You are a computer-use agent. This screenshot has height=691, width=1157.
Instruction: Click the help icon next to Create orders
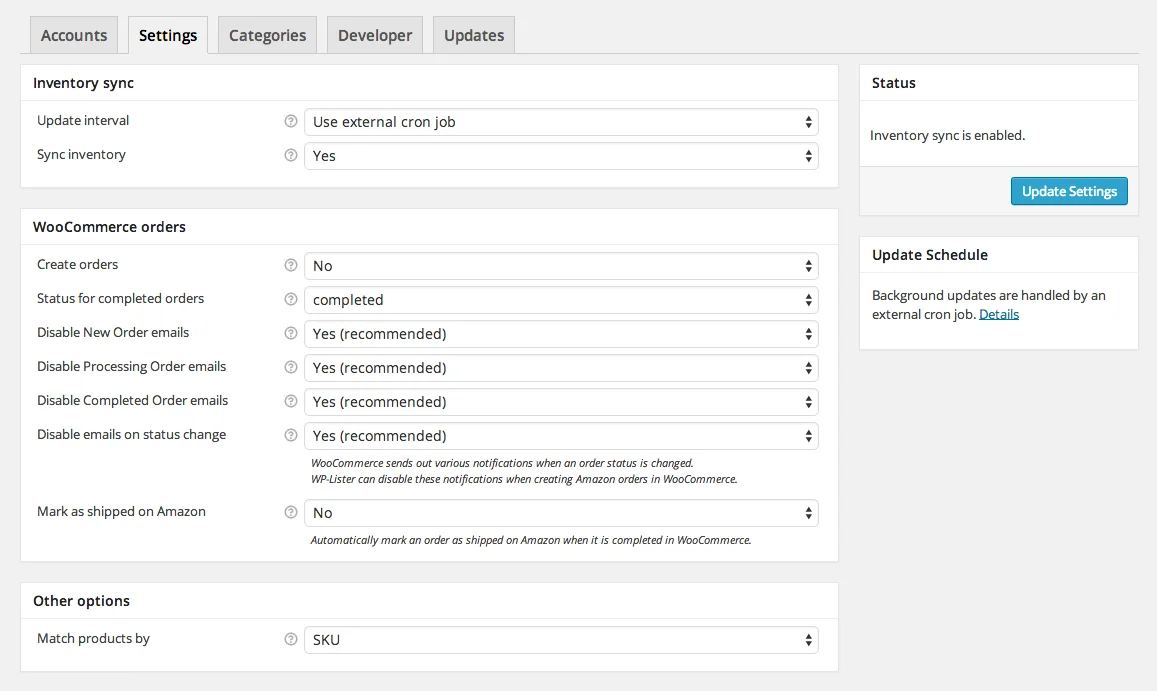coord(290,264)
